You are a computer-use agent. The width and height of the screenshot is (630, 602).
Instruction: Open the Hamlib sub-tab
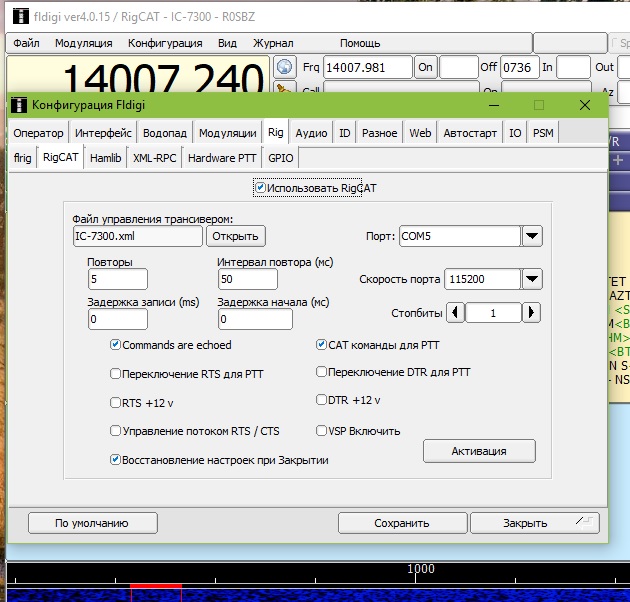point(105,158)
